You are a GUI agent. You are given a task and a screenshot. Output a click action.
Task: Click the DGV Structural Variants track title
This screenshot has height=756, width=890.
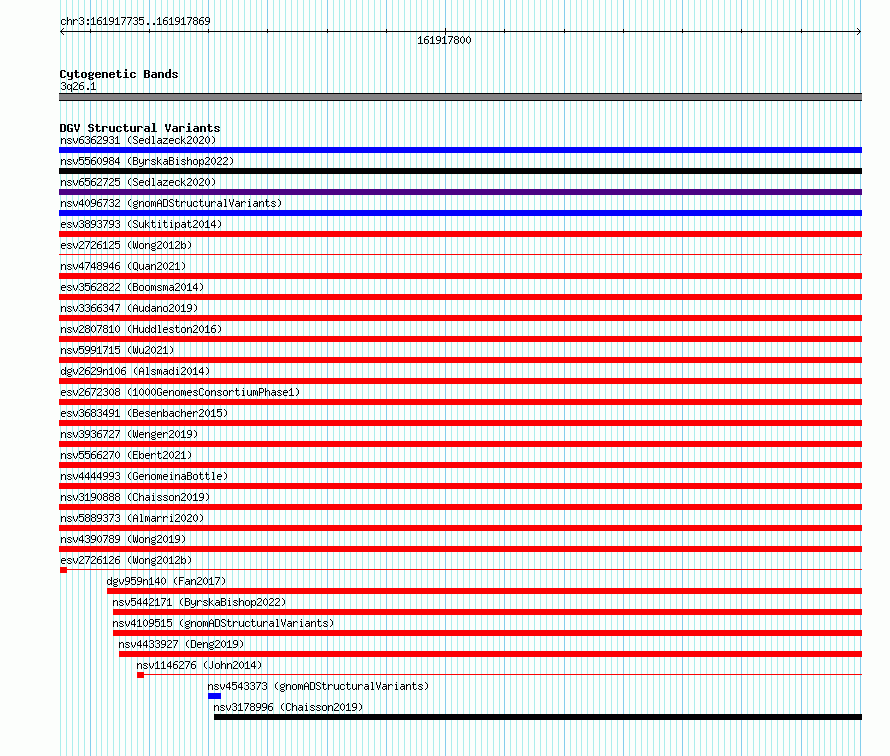140,128
